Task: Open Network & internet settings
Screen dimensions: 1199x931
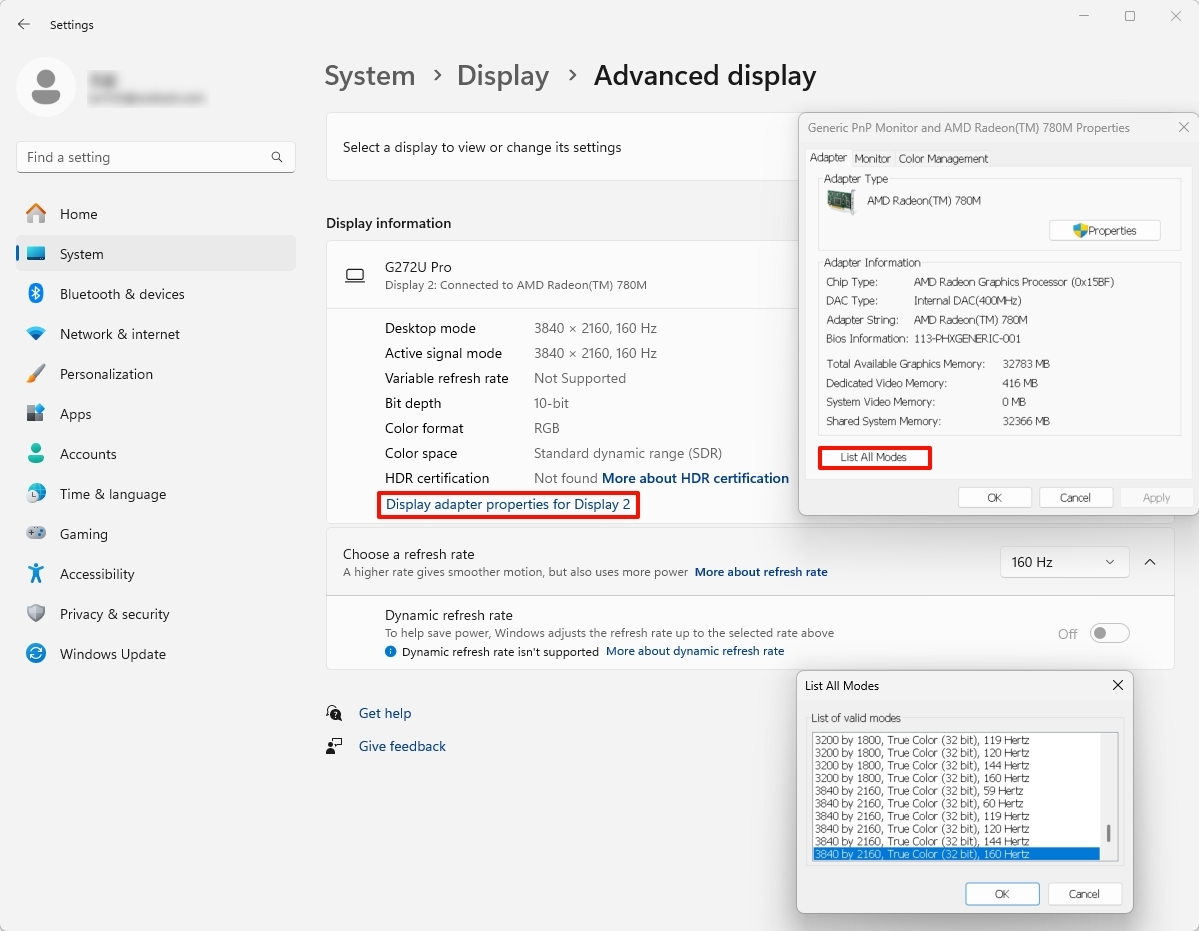Action: coord(119,334)
